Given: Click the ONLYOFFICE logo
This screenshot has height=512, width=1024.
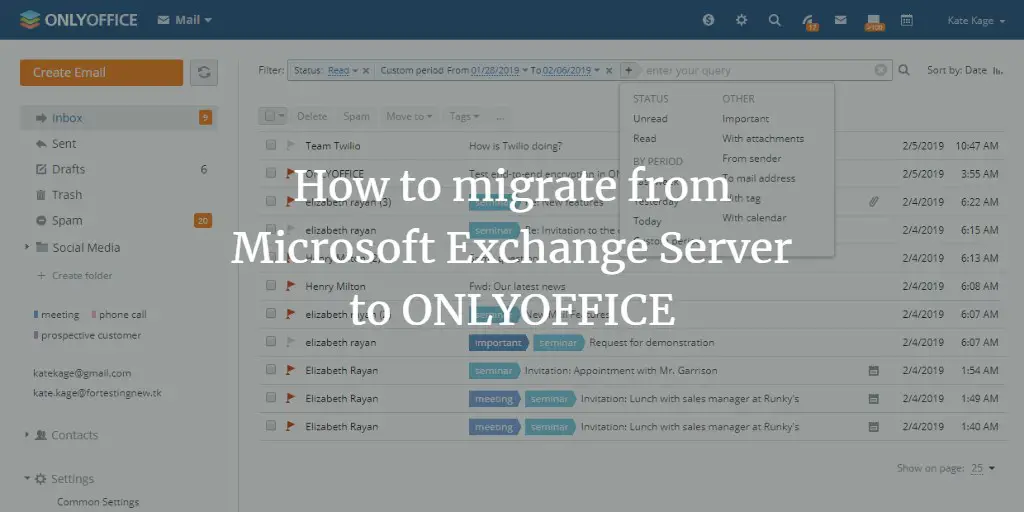Looking at the screenshot, I should click(78, 20).
